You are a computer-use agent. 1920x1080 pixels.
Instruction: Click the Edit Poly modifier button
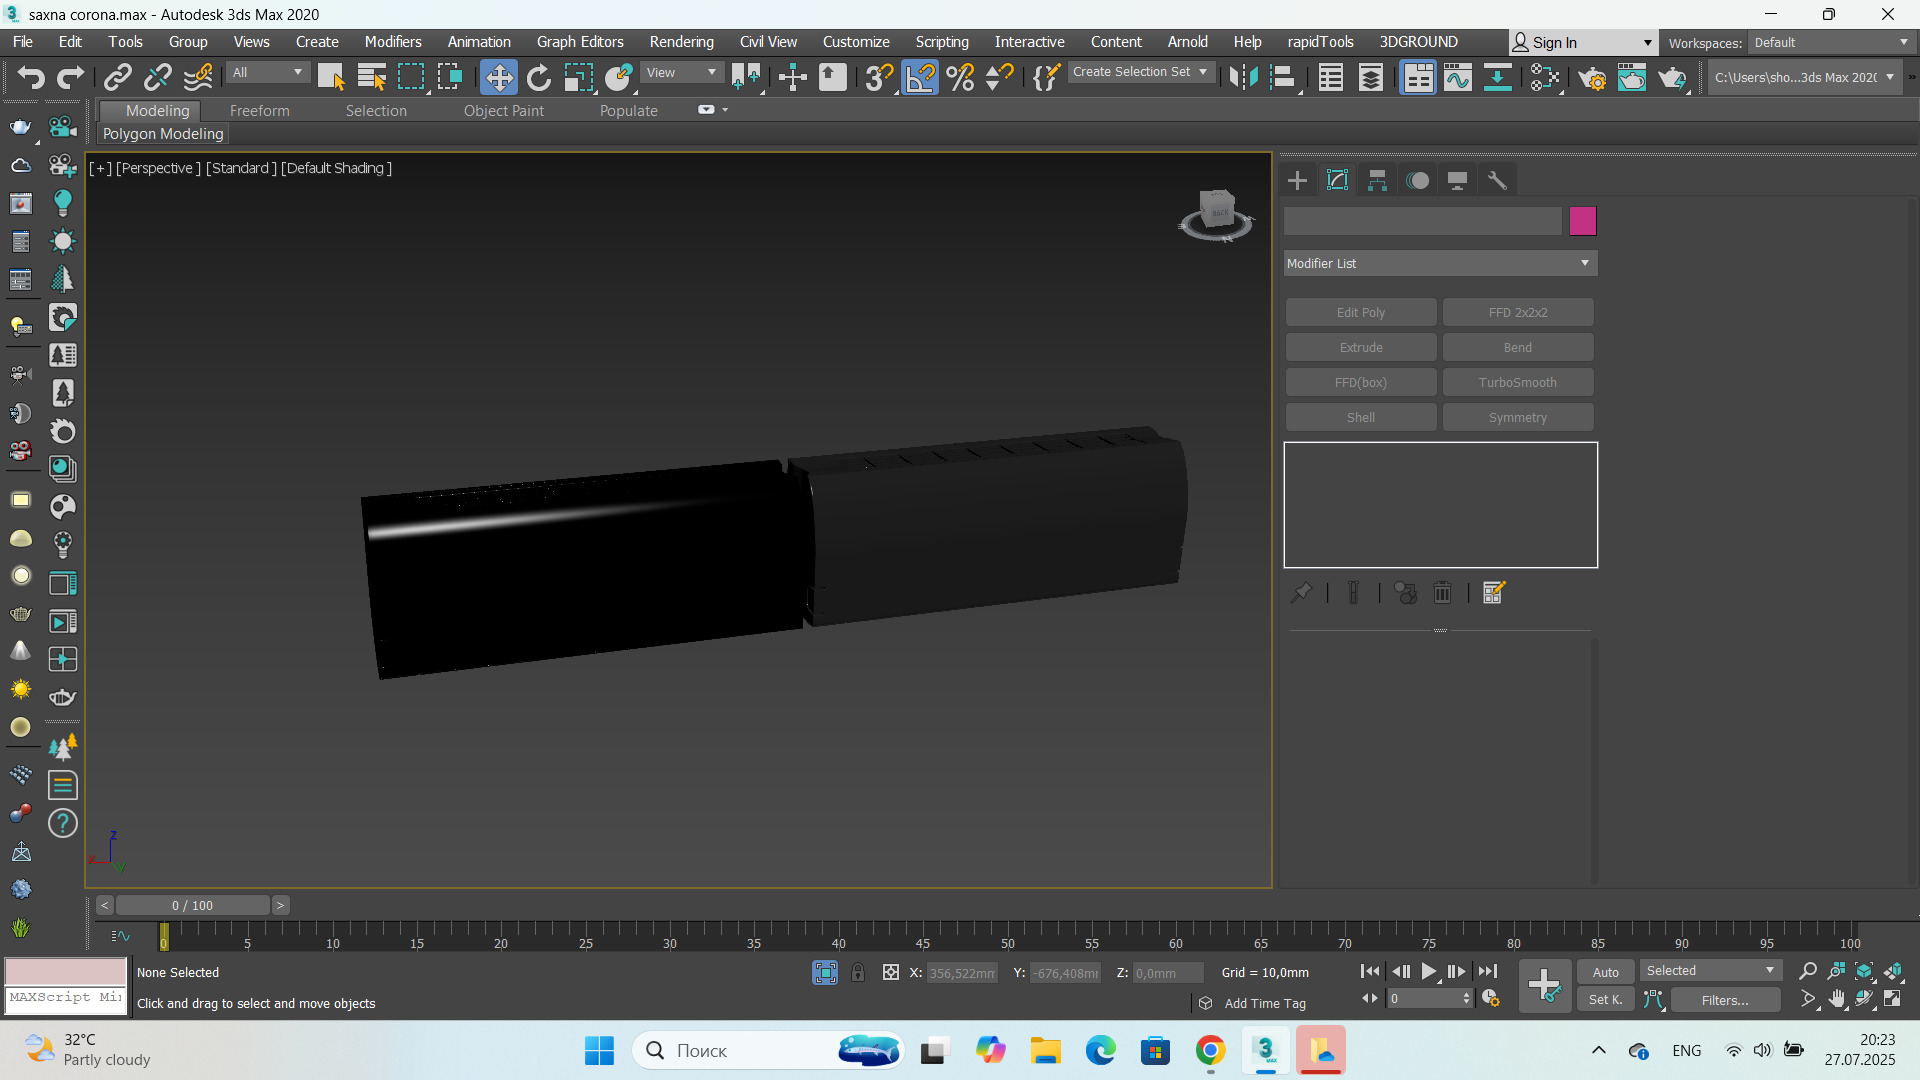click(x=1360, y=312)
